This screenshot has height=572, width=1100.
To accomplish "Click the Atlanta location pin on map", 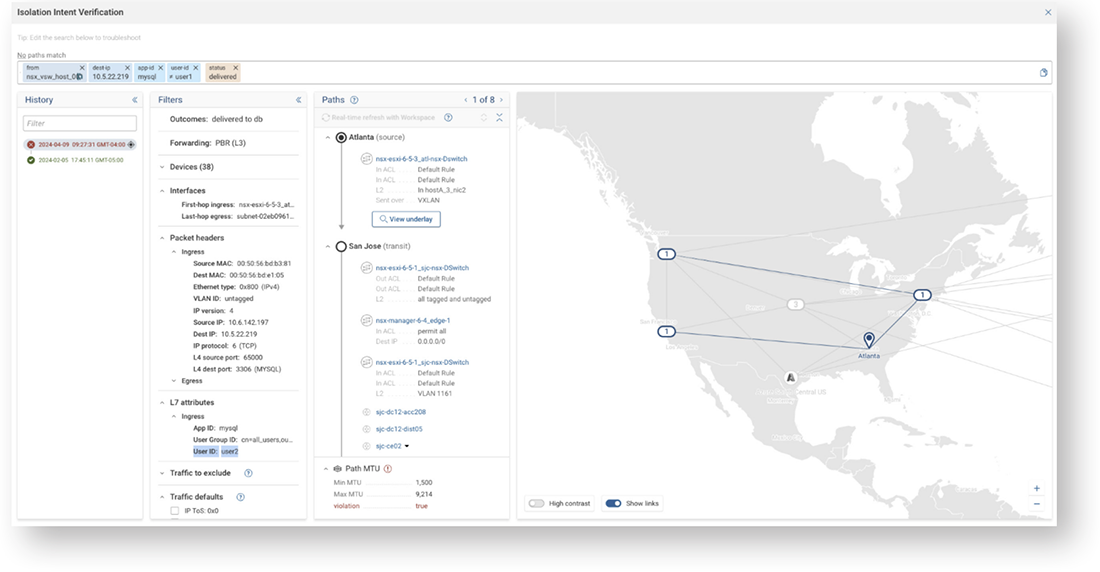I will (x=869, y=341).
